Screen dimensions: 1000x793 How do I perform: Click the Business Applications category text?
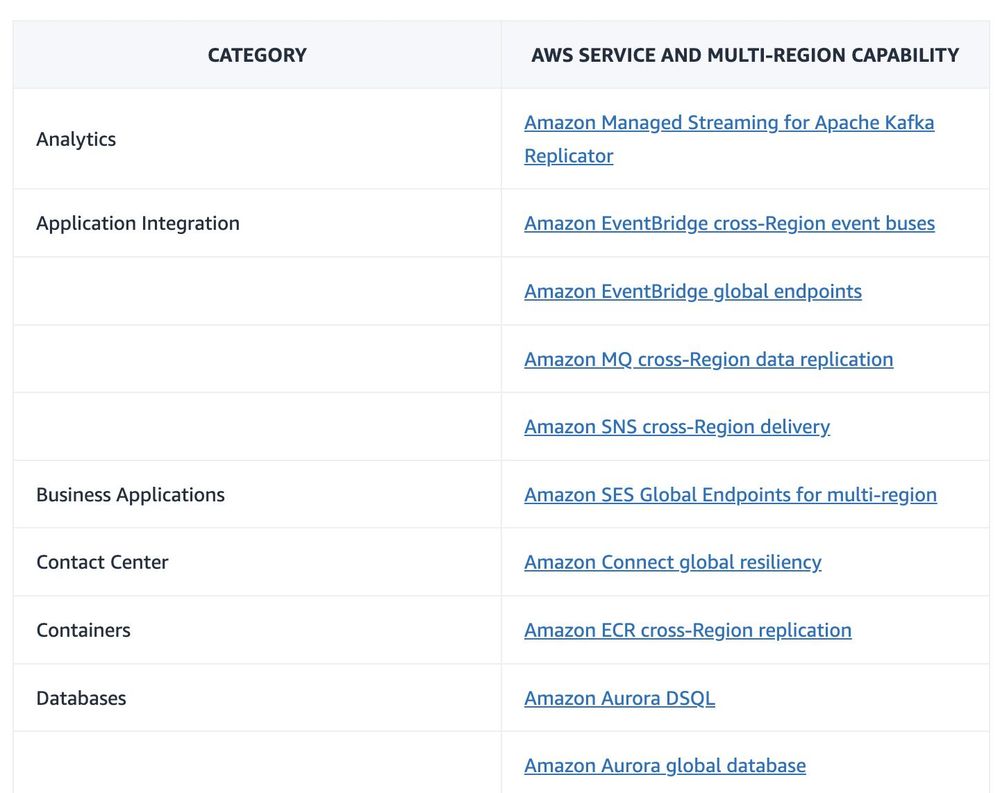click(130, 495)
